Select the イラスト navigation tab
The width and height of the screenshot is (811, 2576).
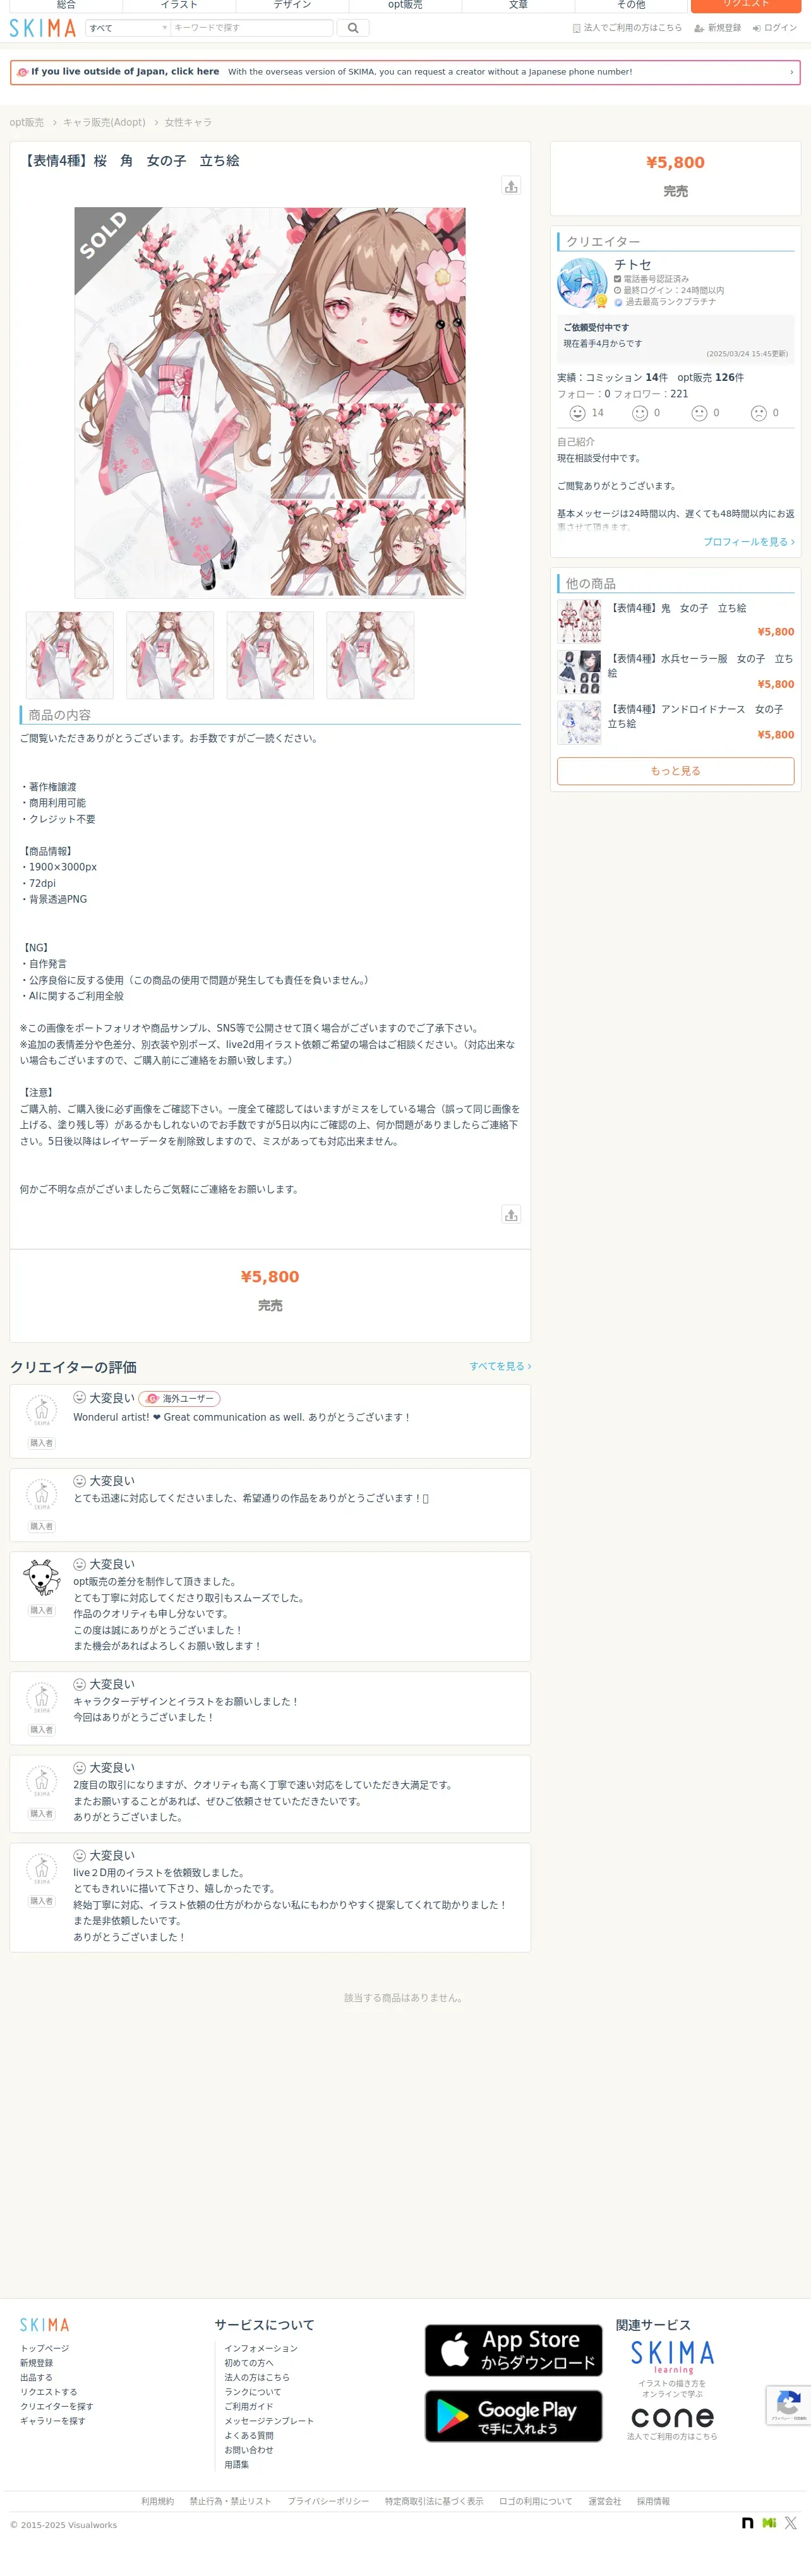pos(179,5)
